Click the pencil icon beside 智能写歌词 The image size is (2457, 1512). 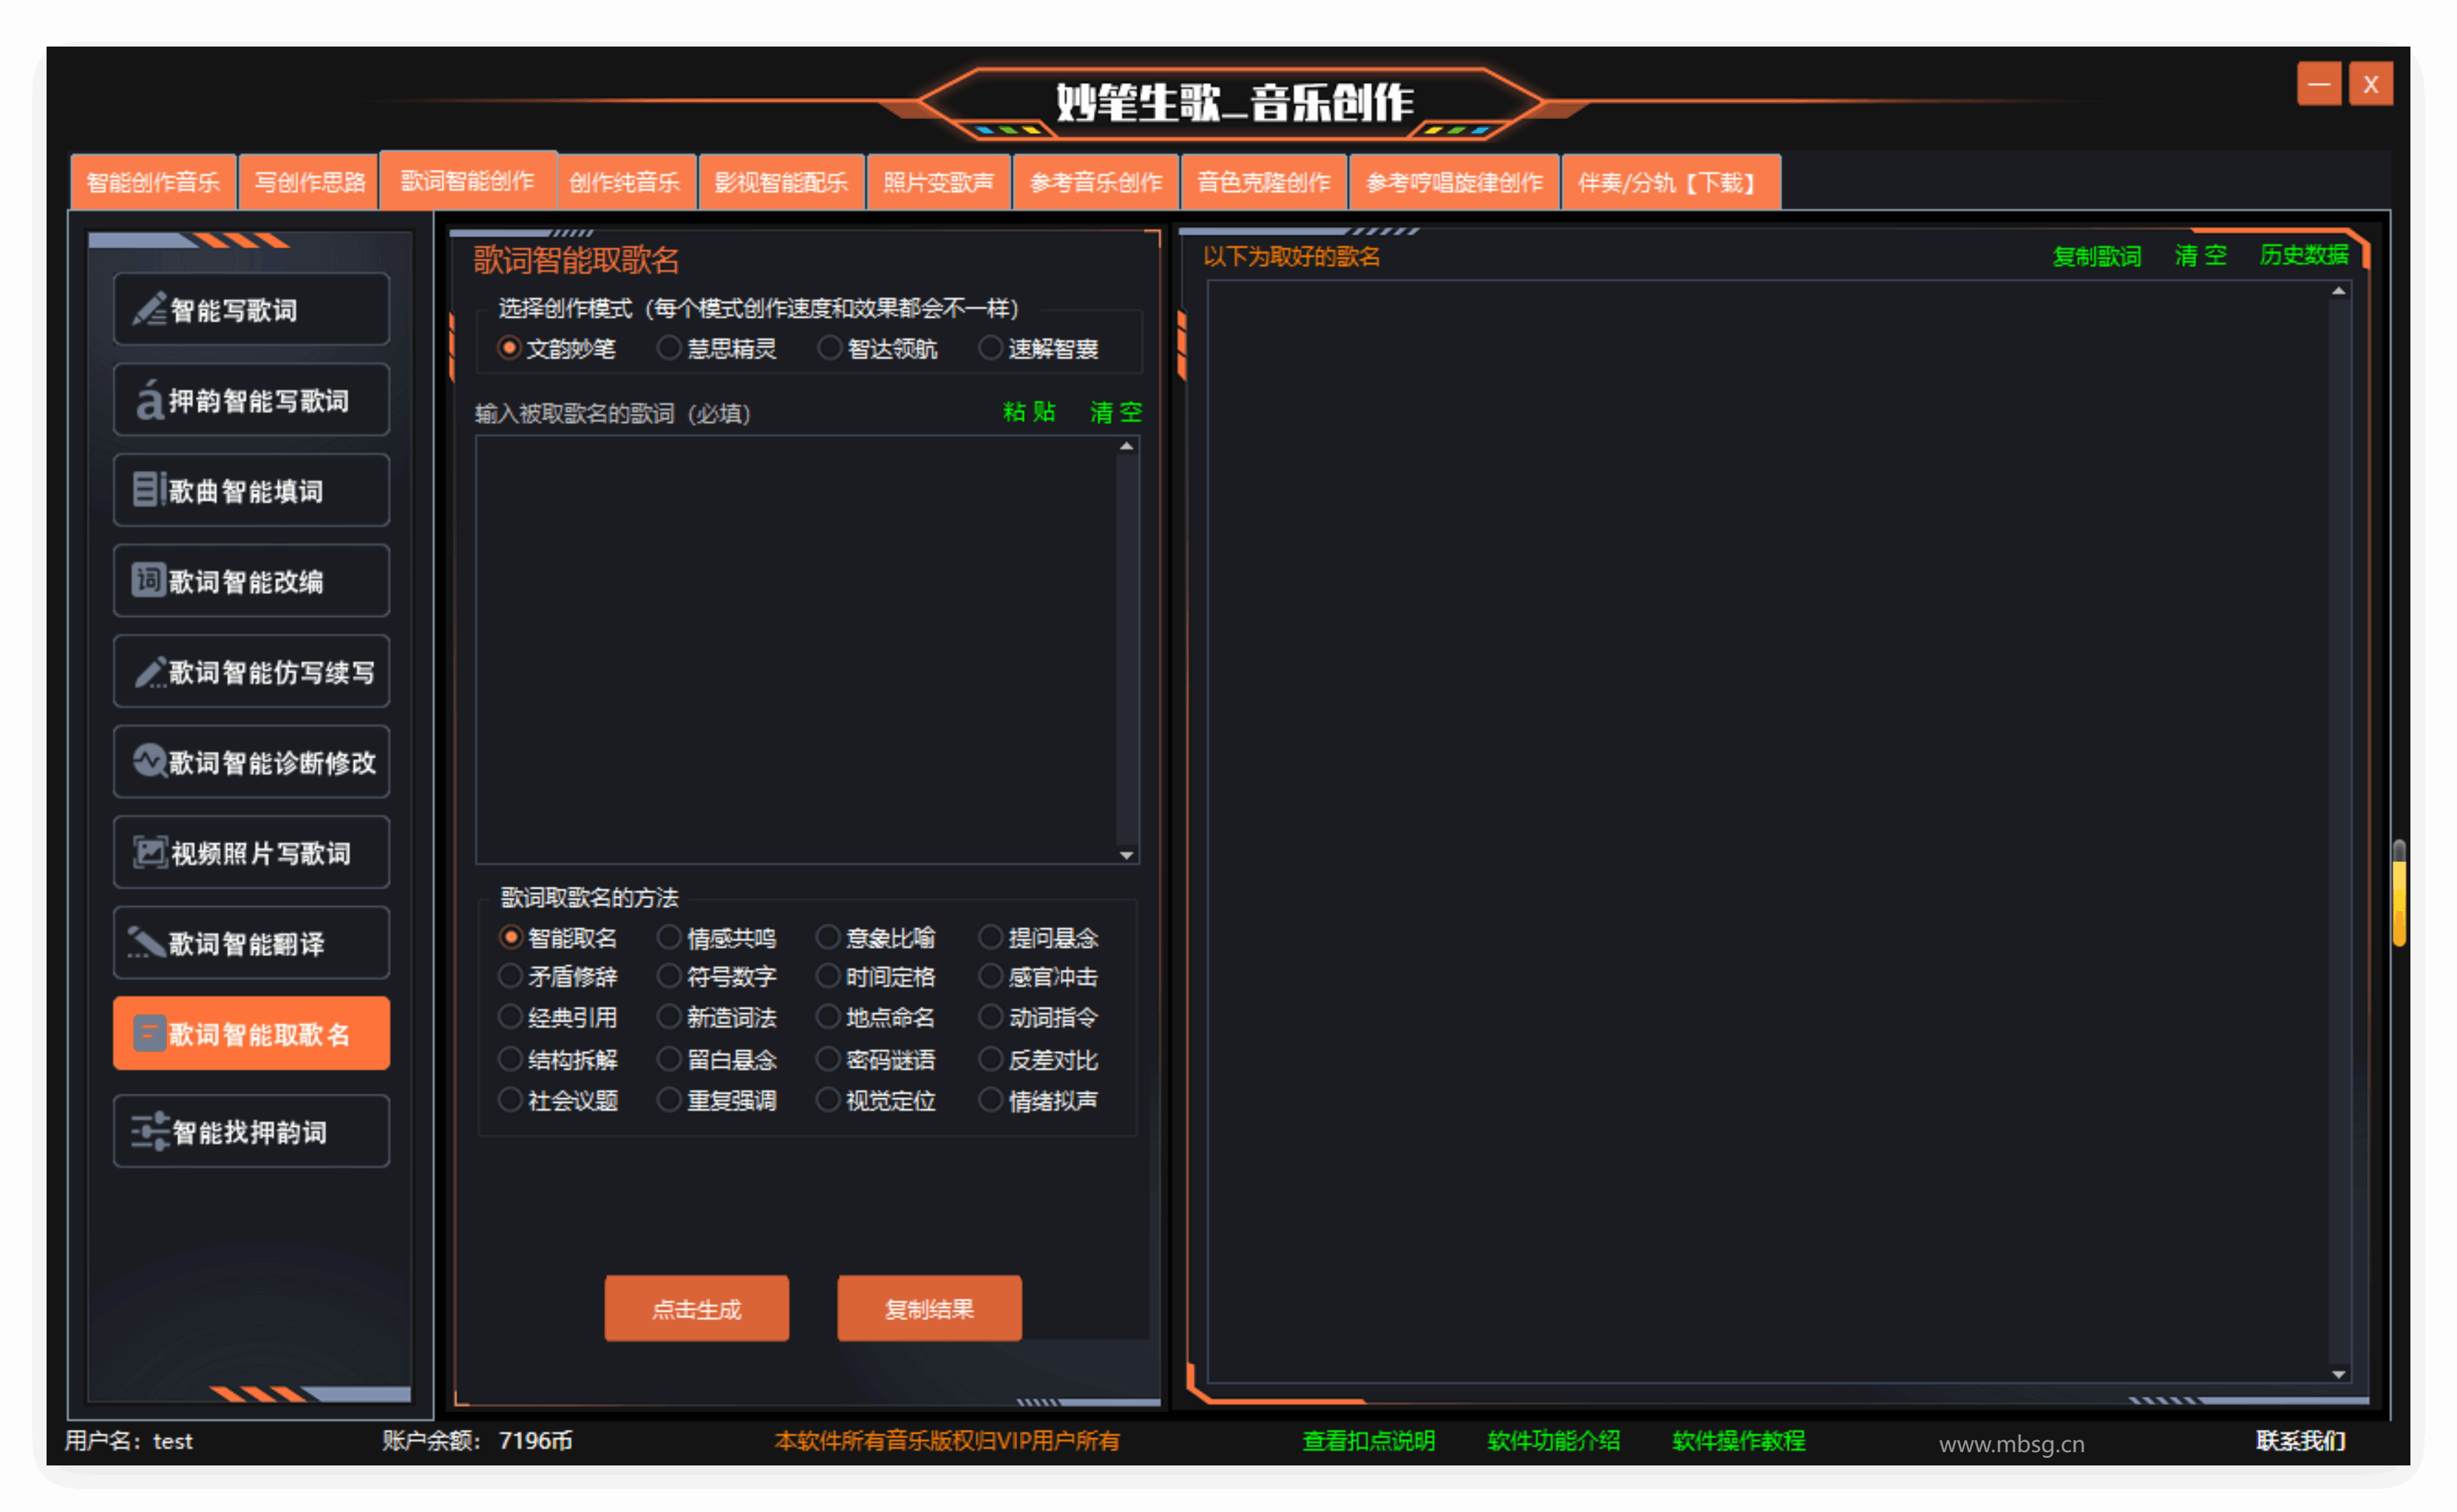(x=150, y=309)
